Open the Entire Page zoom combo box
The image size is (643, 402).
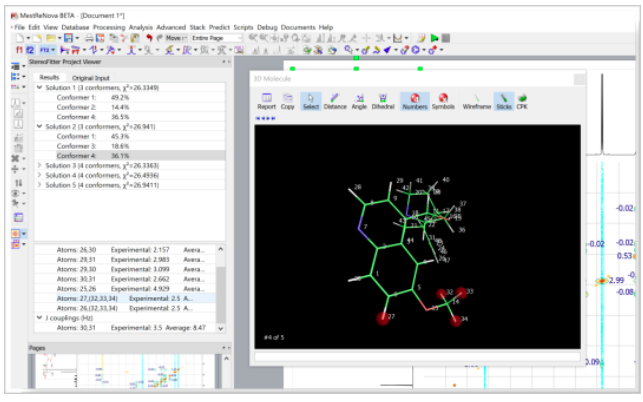(x=217, y=38)
